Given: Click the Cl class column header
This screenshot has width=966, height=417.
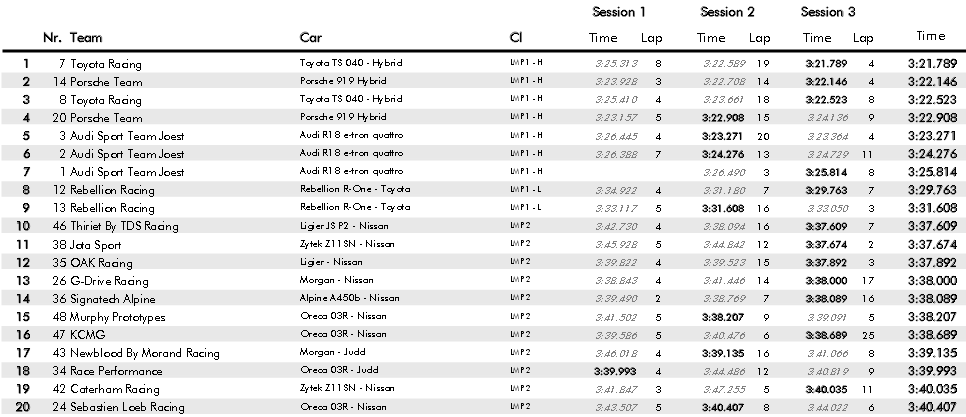Looking at the screenshot, I should 516,38.
